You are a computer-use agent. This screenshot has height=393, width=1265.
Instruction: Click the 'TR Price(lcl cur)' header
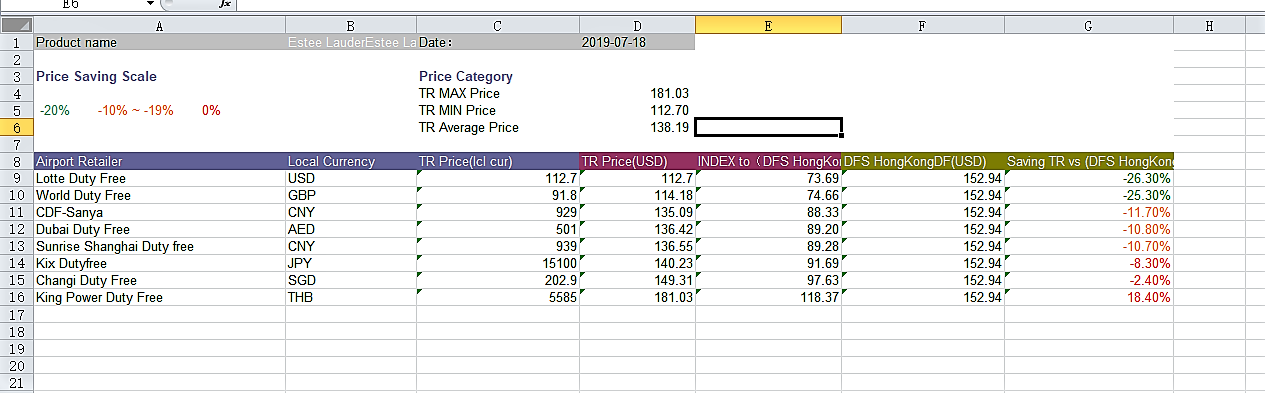497,161
